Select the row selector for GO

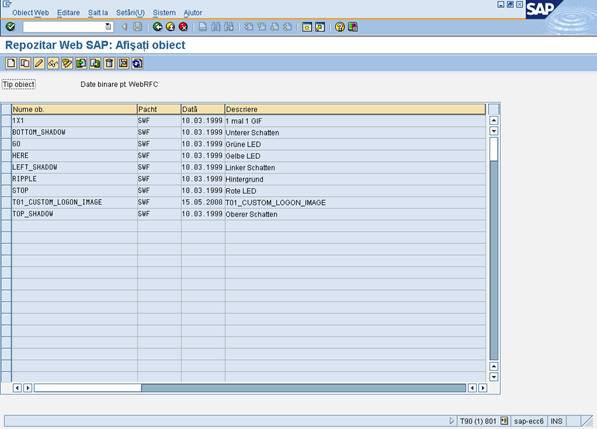6,144
